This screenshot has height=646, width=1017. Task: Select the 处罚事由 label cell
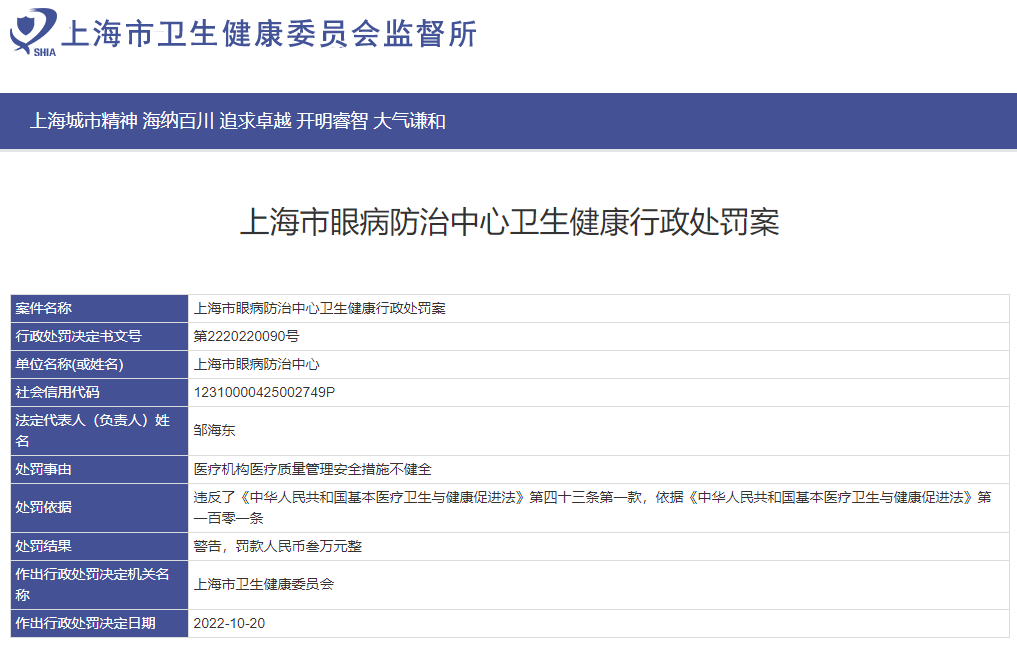99,470
